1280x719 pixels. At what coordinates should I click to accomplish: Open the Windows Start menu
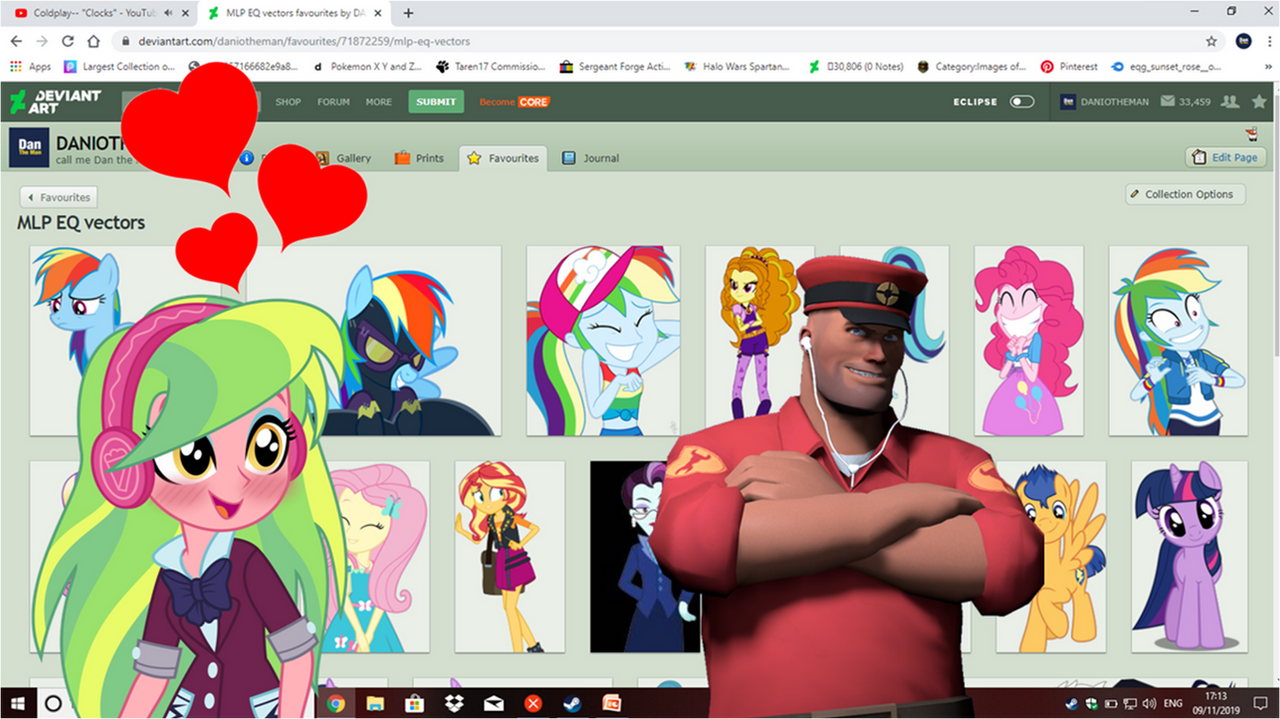click(x=17, y=704)
